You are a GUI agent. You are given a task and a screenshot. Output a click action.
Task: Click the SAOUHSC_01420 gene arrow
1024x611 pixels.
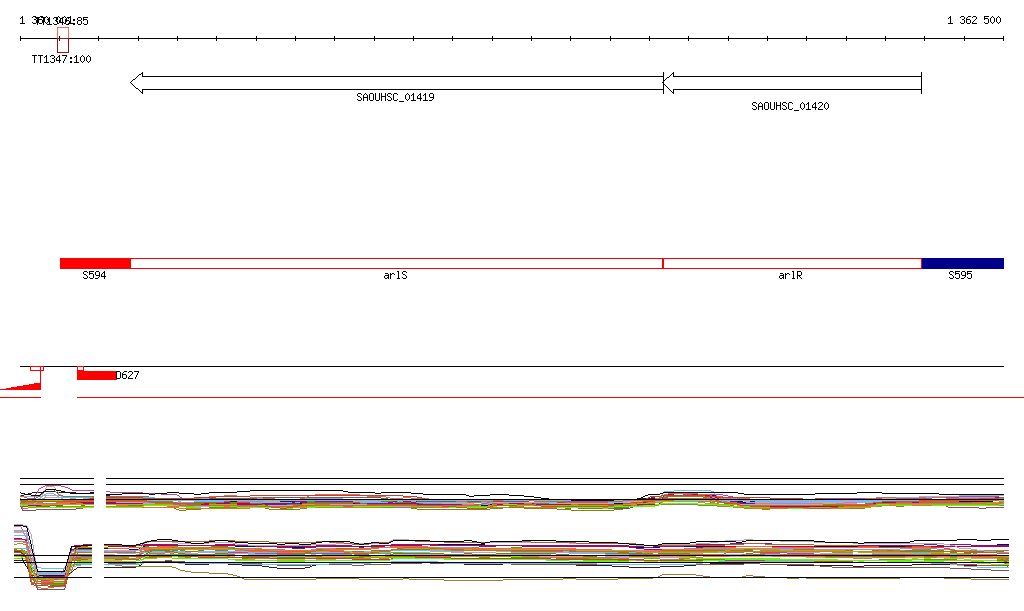coord(792,83)
